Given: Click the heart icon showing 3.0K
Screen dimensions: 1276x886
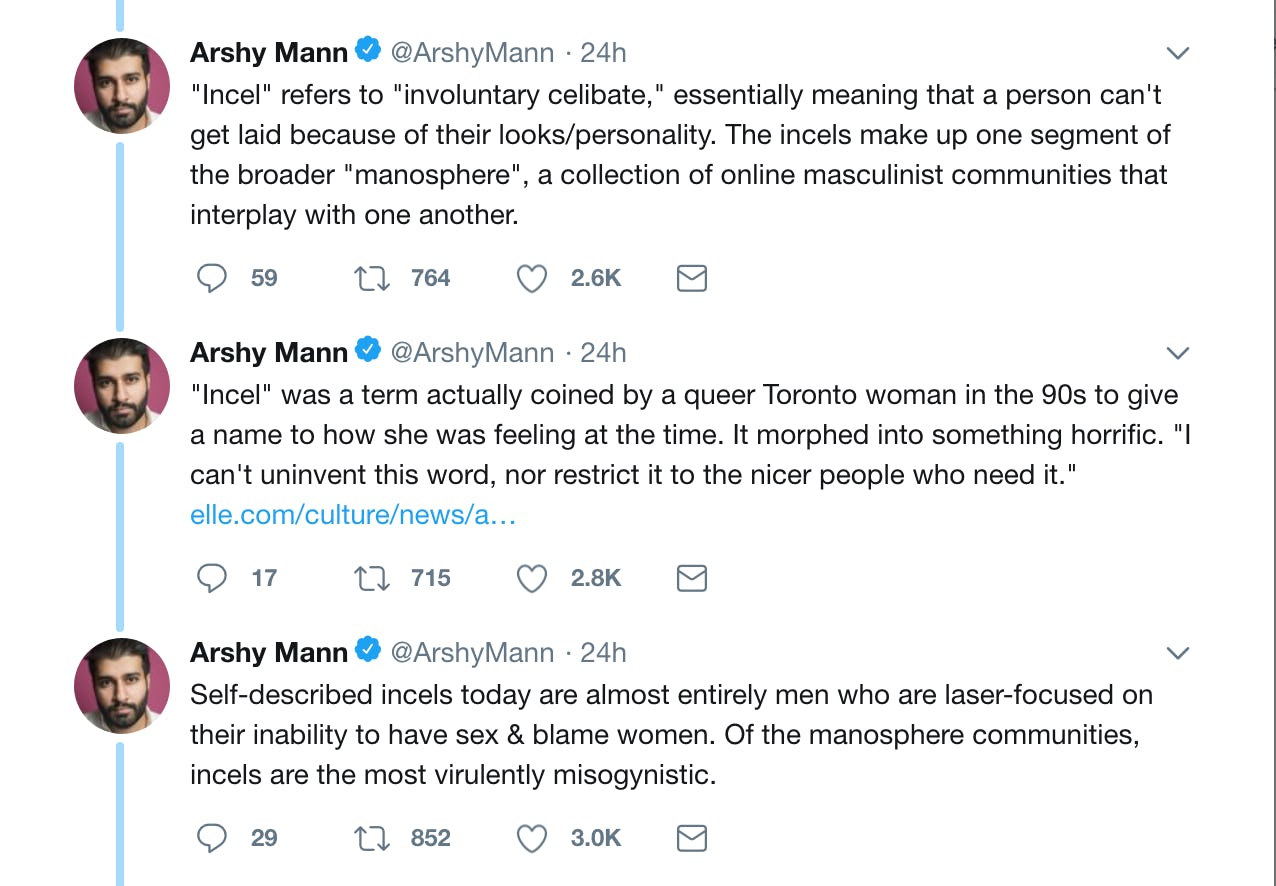Looking at the screenshot, I should click(531, 838).
